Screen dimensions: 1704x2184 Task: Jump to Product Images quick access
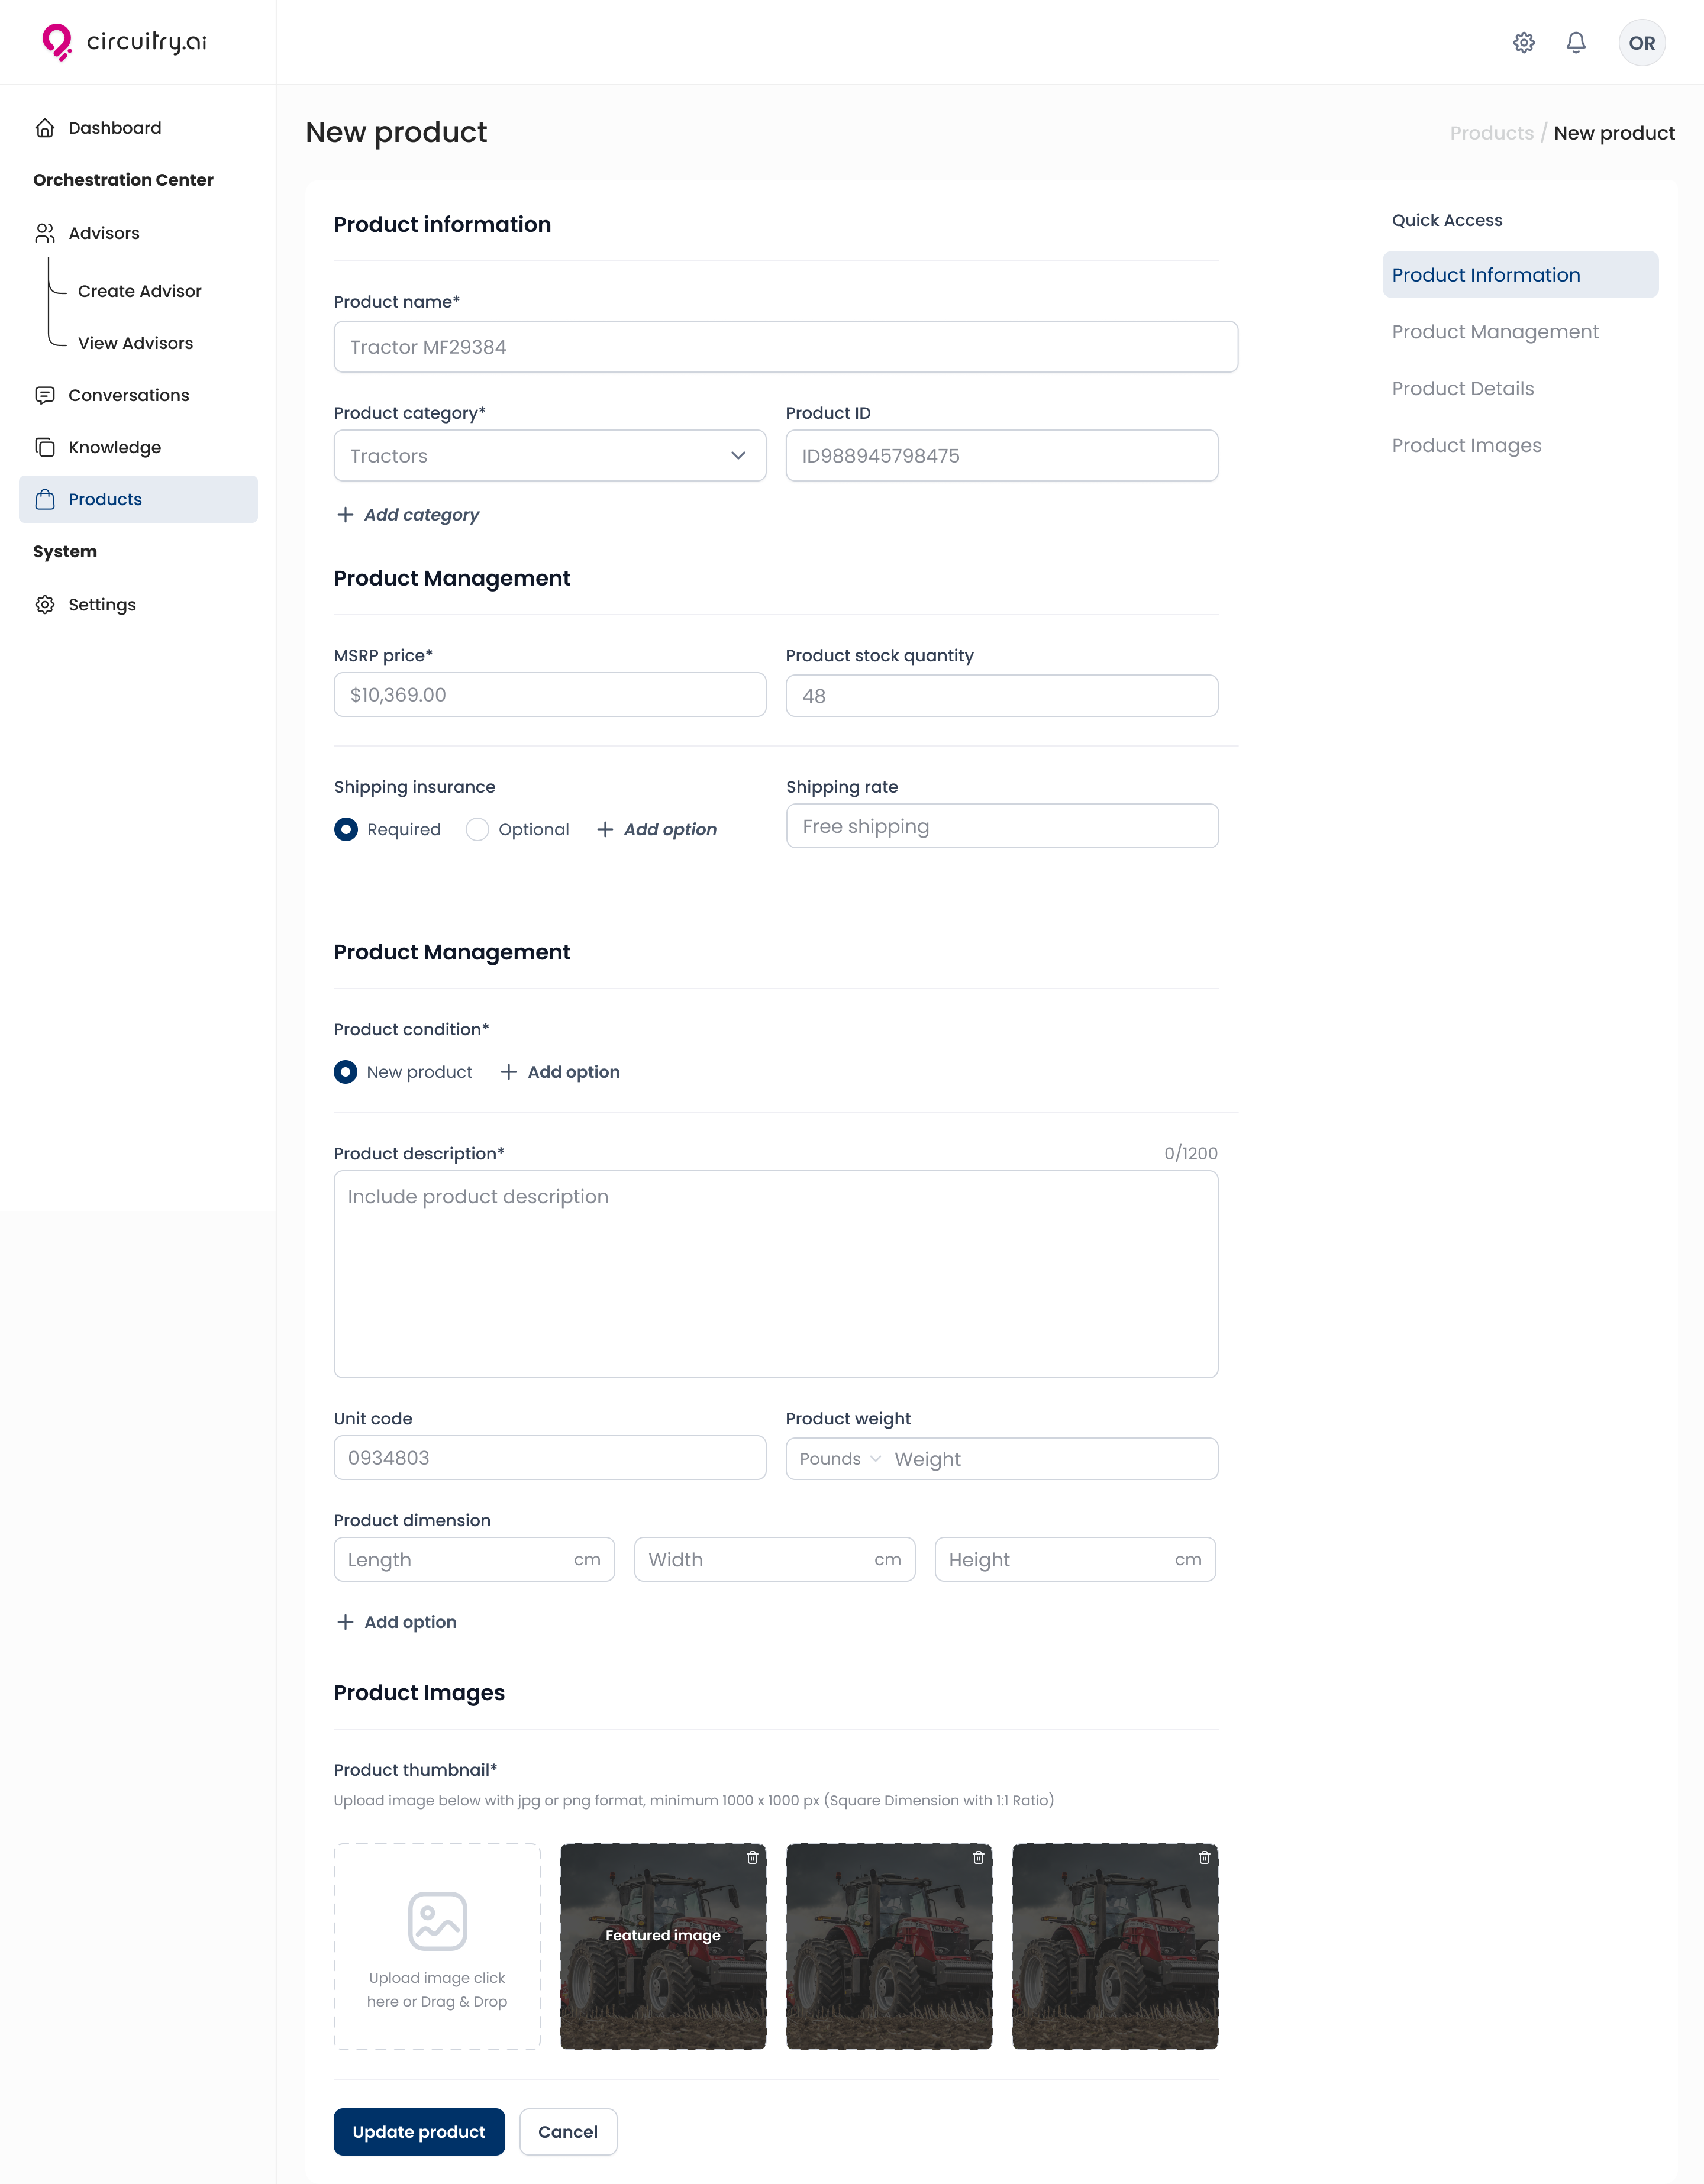tap(1466, 445)
